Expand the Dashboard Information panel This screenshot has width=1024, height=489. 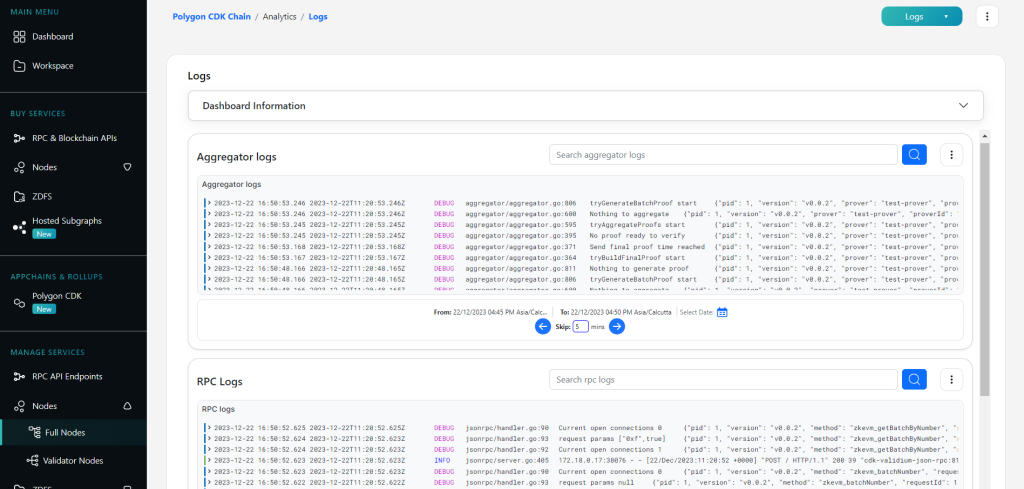tap(964, 105)
